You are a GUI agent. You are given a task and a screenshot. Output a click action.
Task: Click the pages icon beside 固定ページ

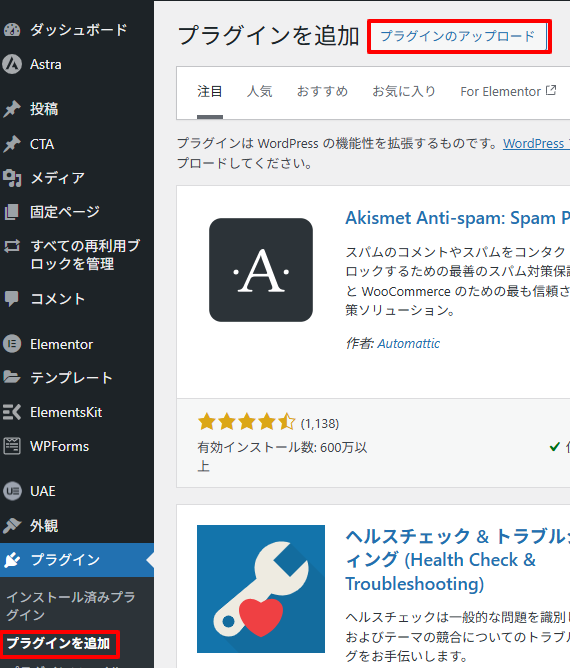[x=12, y=212]
